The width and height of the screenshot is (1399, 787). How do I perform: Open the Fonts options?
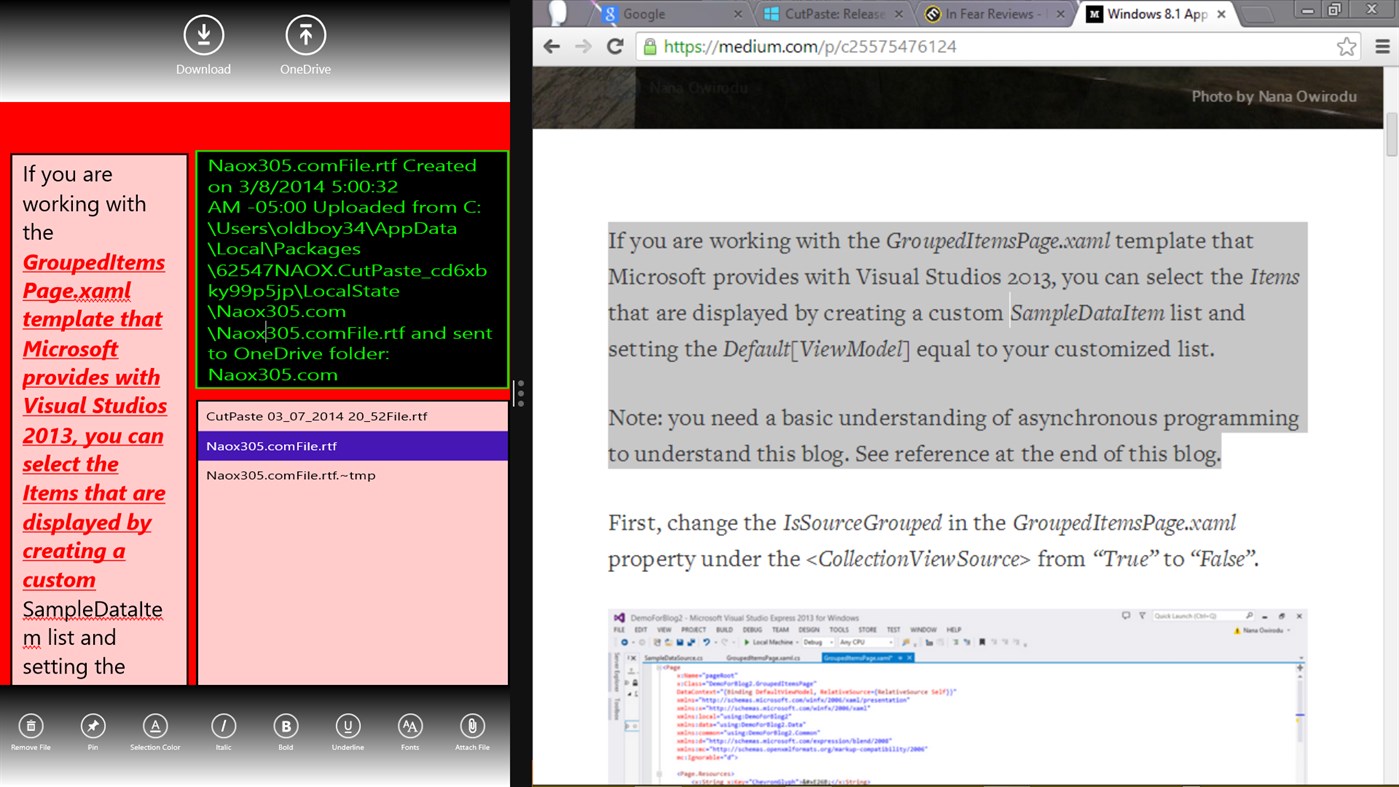tap(410, 727)
